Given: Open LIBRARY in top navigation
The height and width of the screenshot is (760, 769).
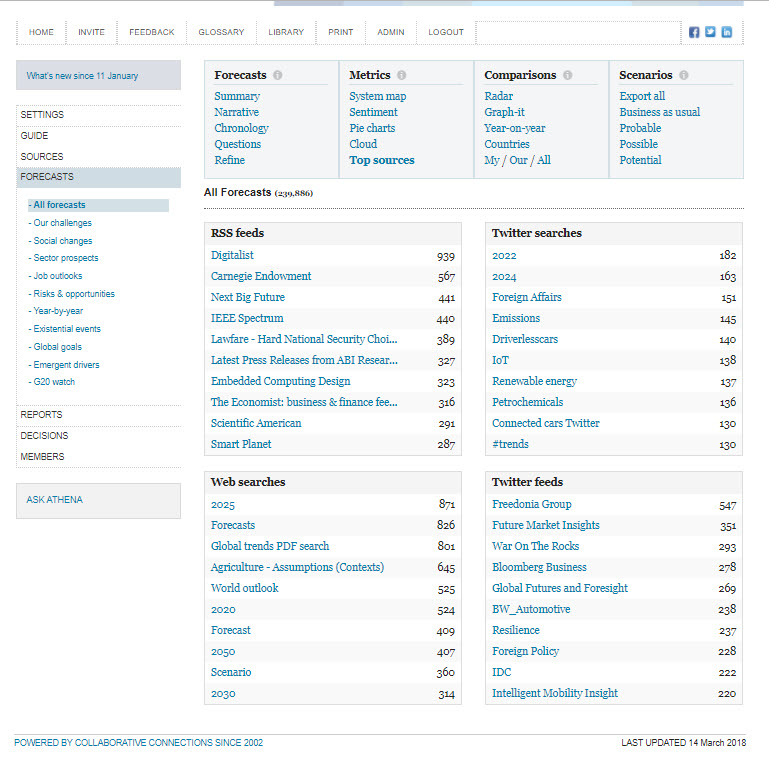Looking at the screenshot, I should click(x=286, y=32).
